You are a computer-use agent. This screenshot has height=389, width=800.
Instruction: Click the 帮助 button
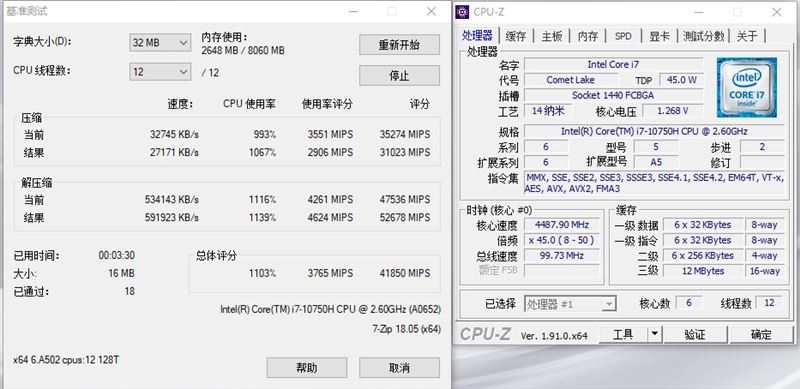pos(307,368)
